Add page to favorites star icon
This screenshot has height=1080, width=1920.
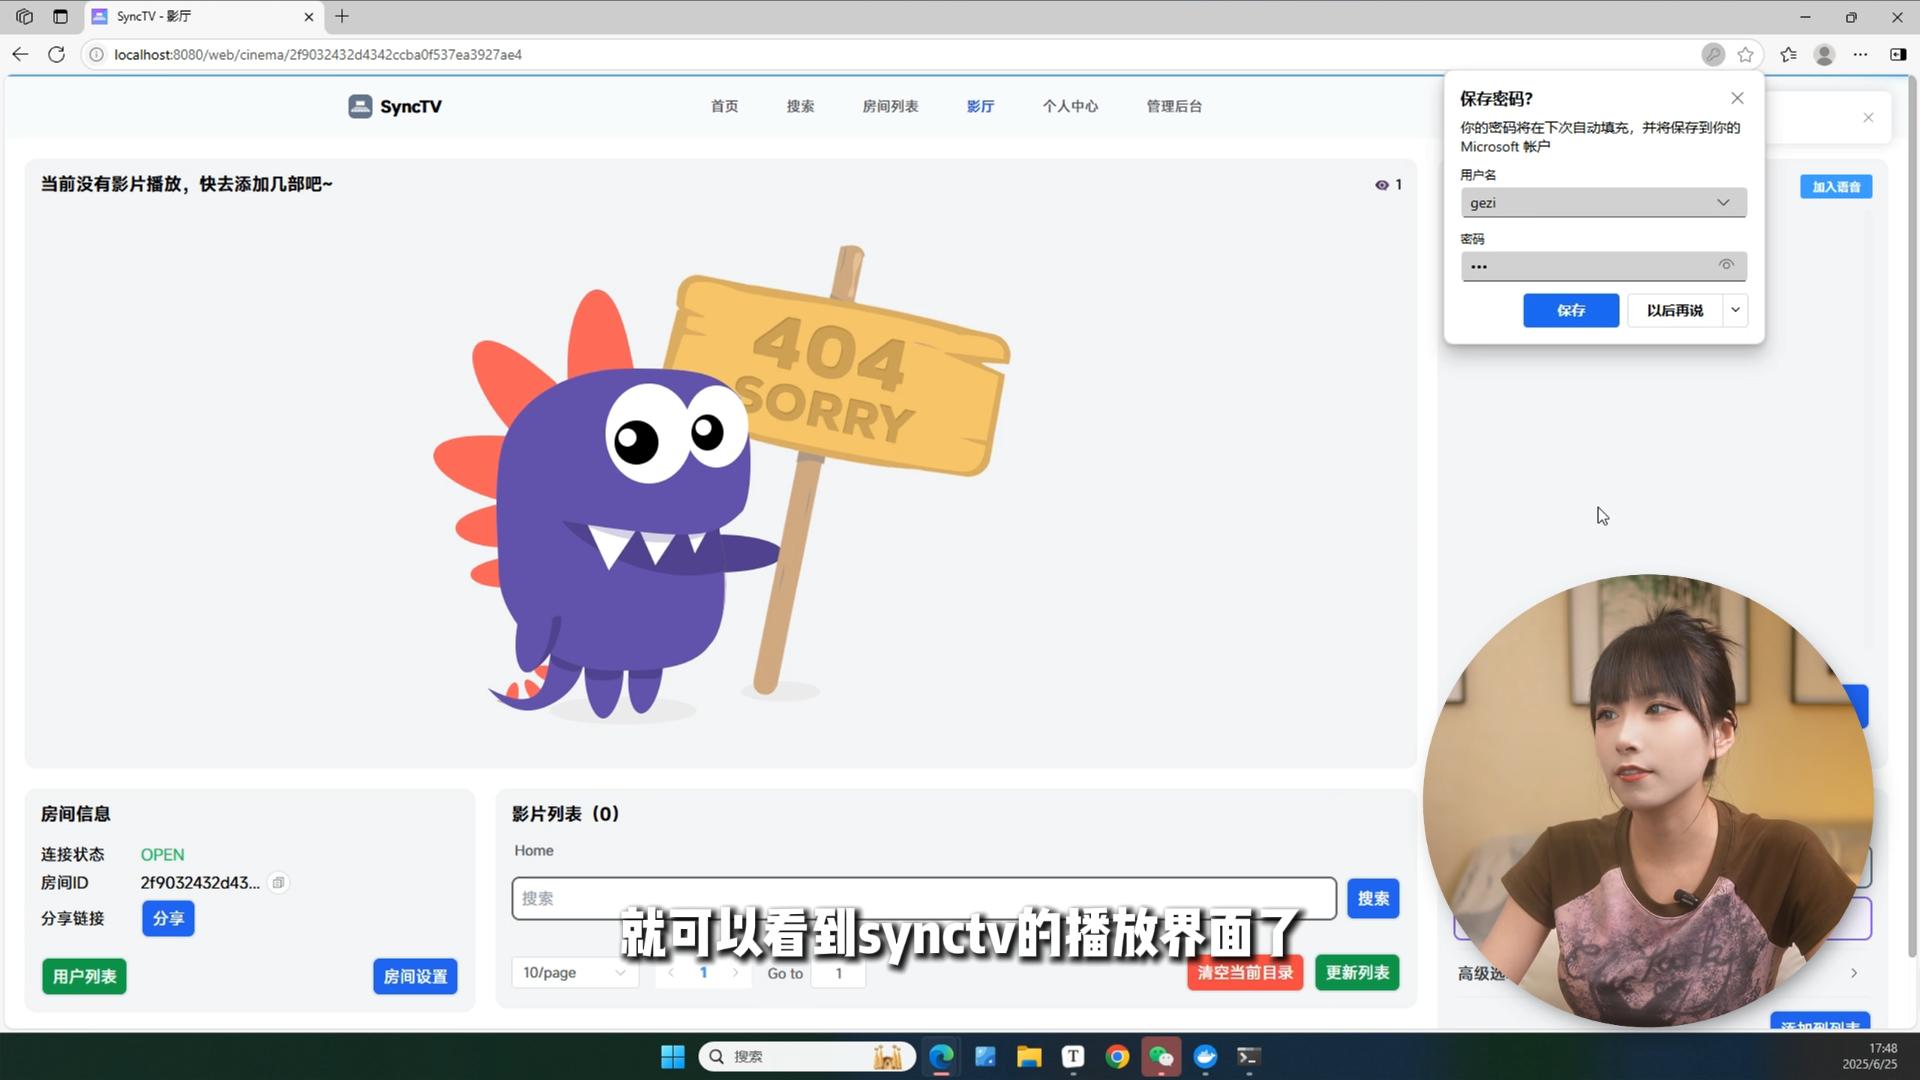click(x=1746, y=55)
